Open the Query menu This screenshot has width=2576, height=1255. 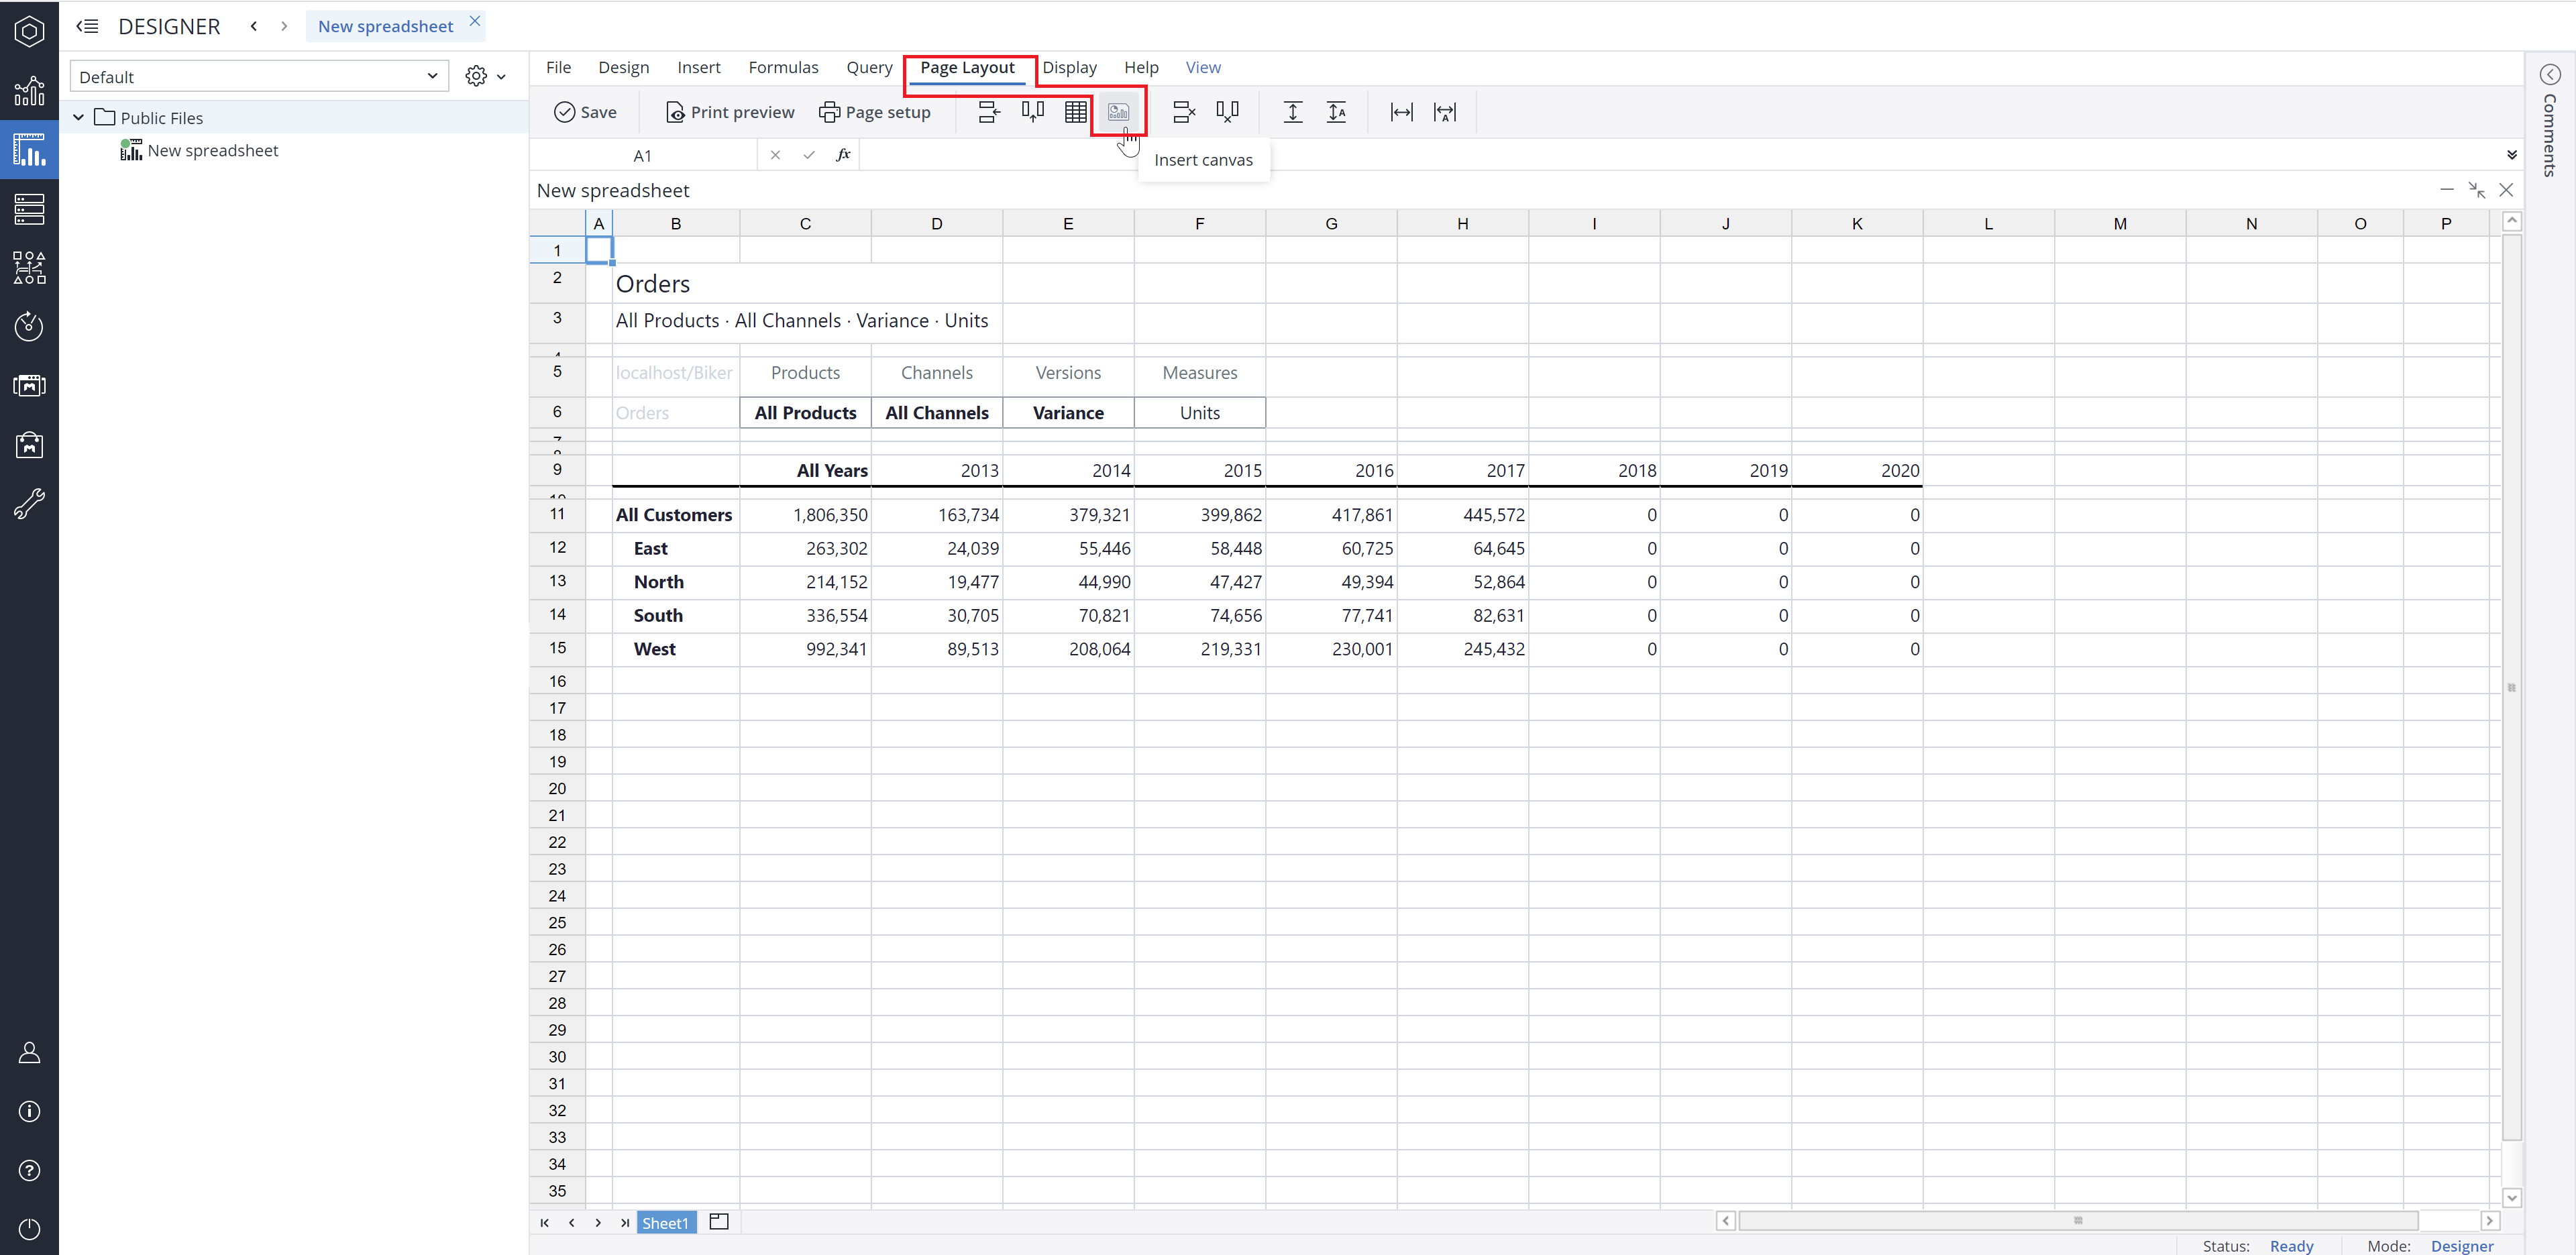tap(869, 67)
